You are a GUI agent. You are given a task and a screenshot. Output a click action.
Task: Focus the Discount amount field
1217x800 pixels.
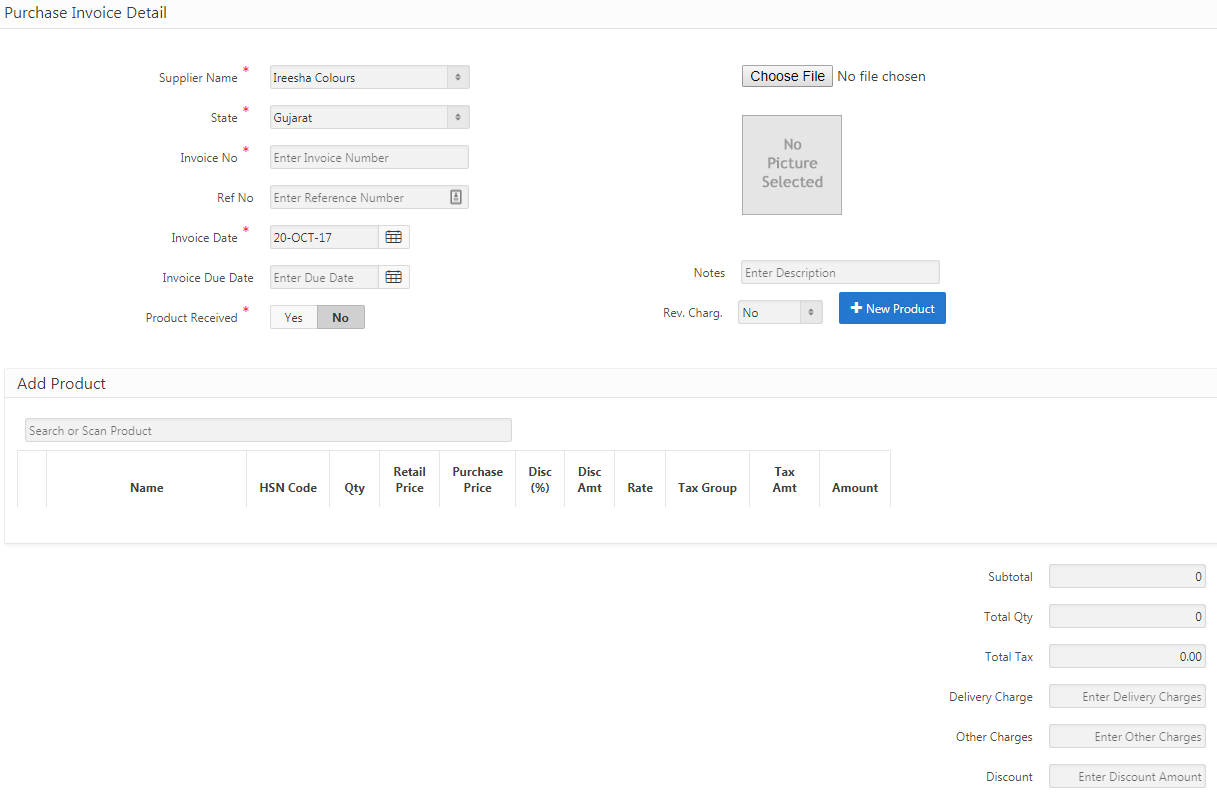(x=1127, y=776)
